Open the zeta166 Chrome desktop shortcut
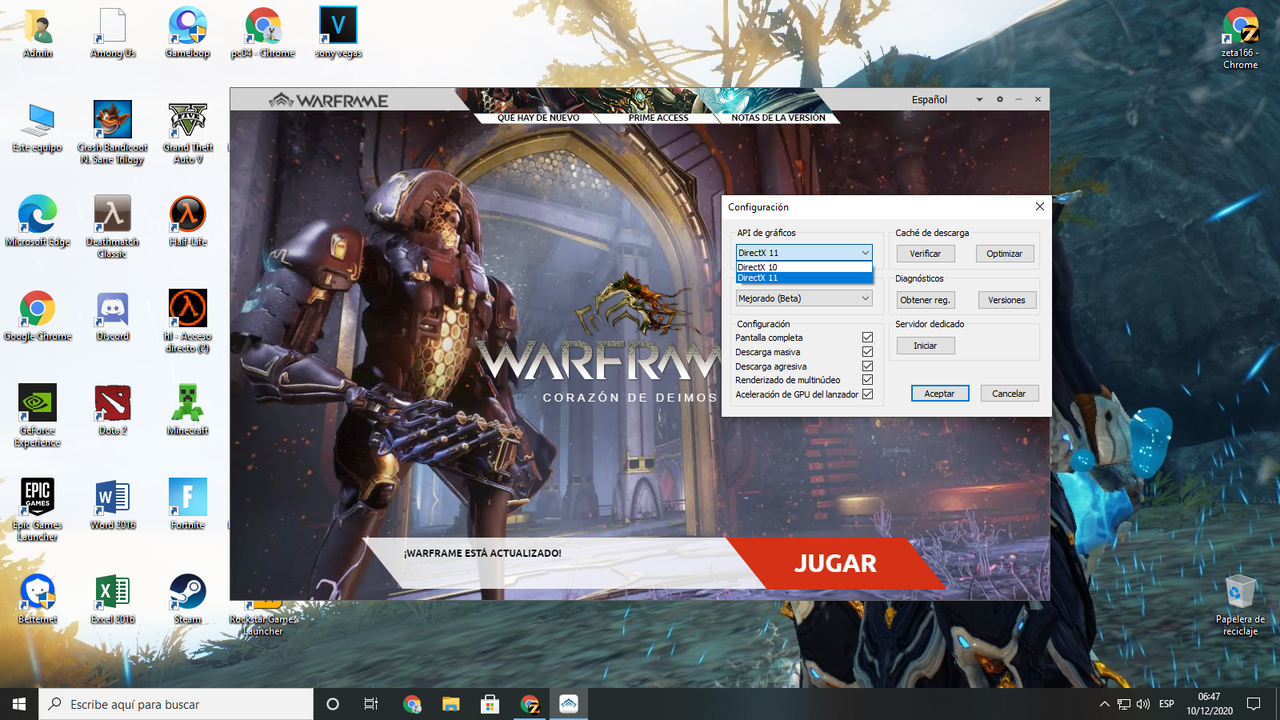This screenshot has width=1280, height=720. tap(1240, 39)
